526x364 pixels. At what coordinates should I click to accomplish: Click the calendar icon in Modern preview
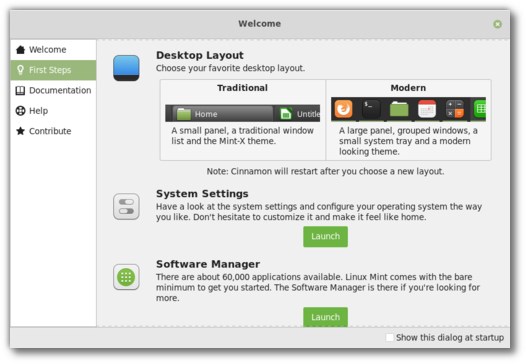click(427, 109)
